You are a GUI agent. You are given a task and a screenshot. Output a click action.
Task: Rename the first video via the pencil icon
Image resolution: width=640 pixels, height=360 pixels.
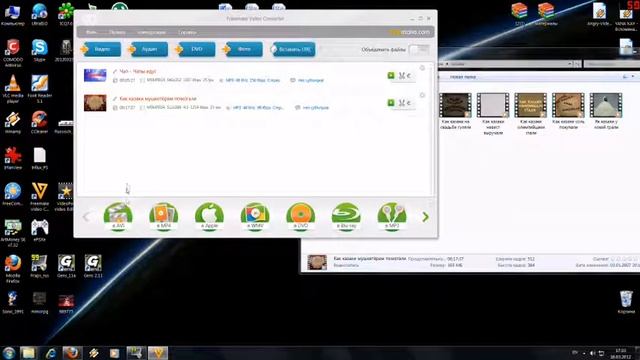tap(115, 71)
